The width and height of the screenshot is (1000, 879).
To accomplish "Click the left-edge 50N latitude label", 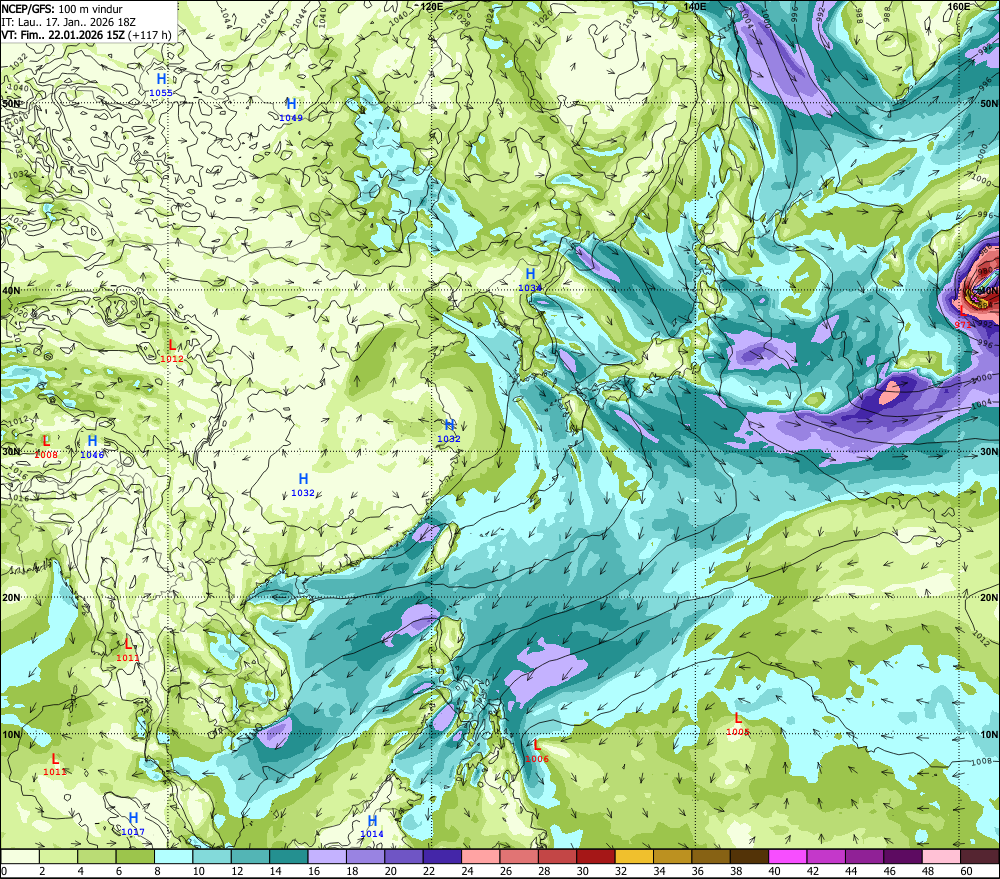I will pos(11,104).
